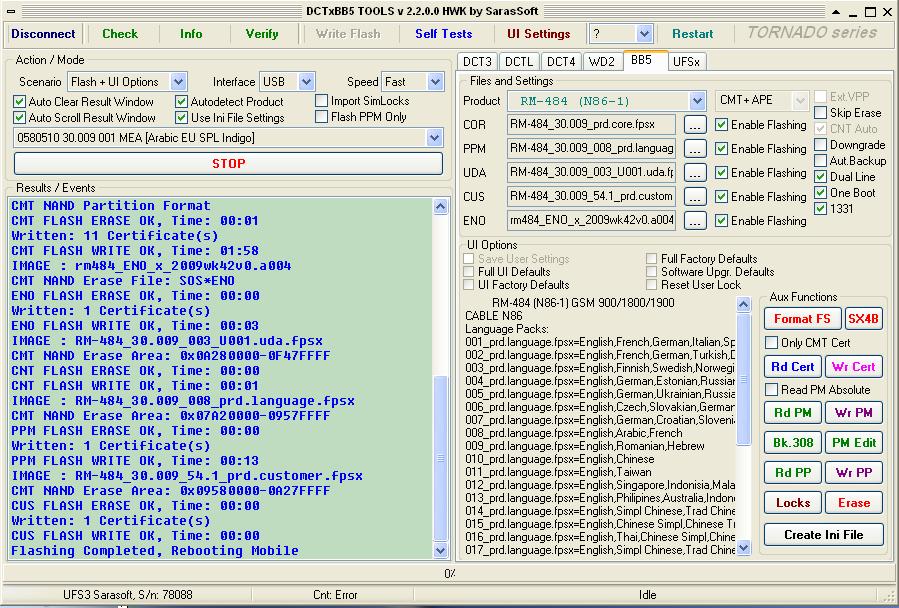
Task: Click the Format FS button
Action: click(x=802, y=319)
